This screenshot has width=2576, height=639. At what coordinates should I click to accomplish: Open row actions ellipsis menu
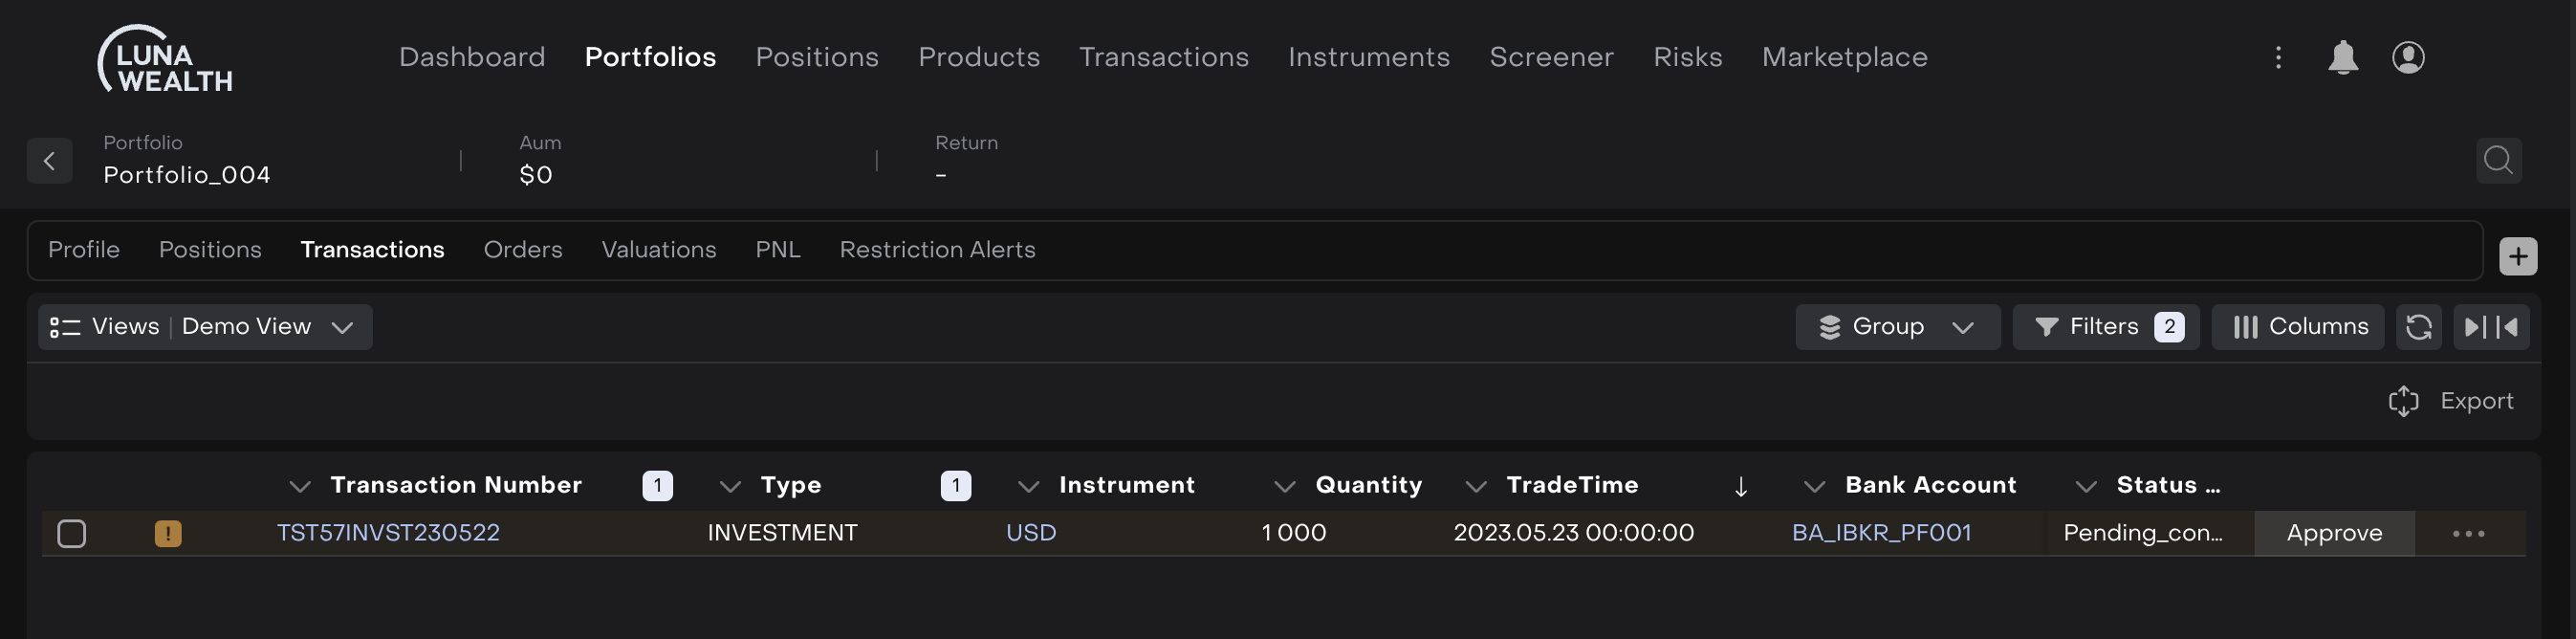[x=2468, y=533]
